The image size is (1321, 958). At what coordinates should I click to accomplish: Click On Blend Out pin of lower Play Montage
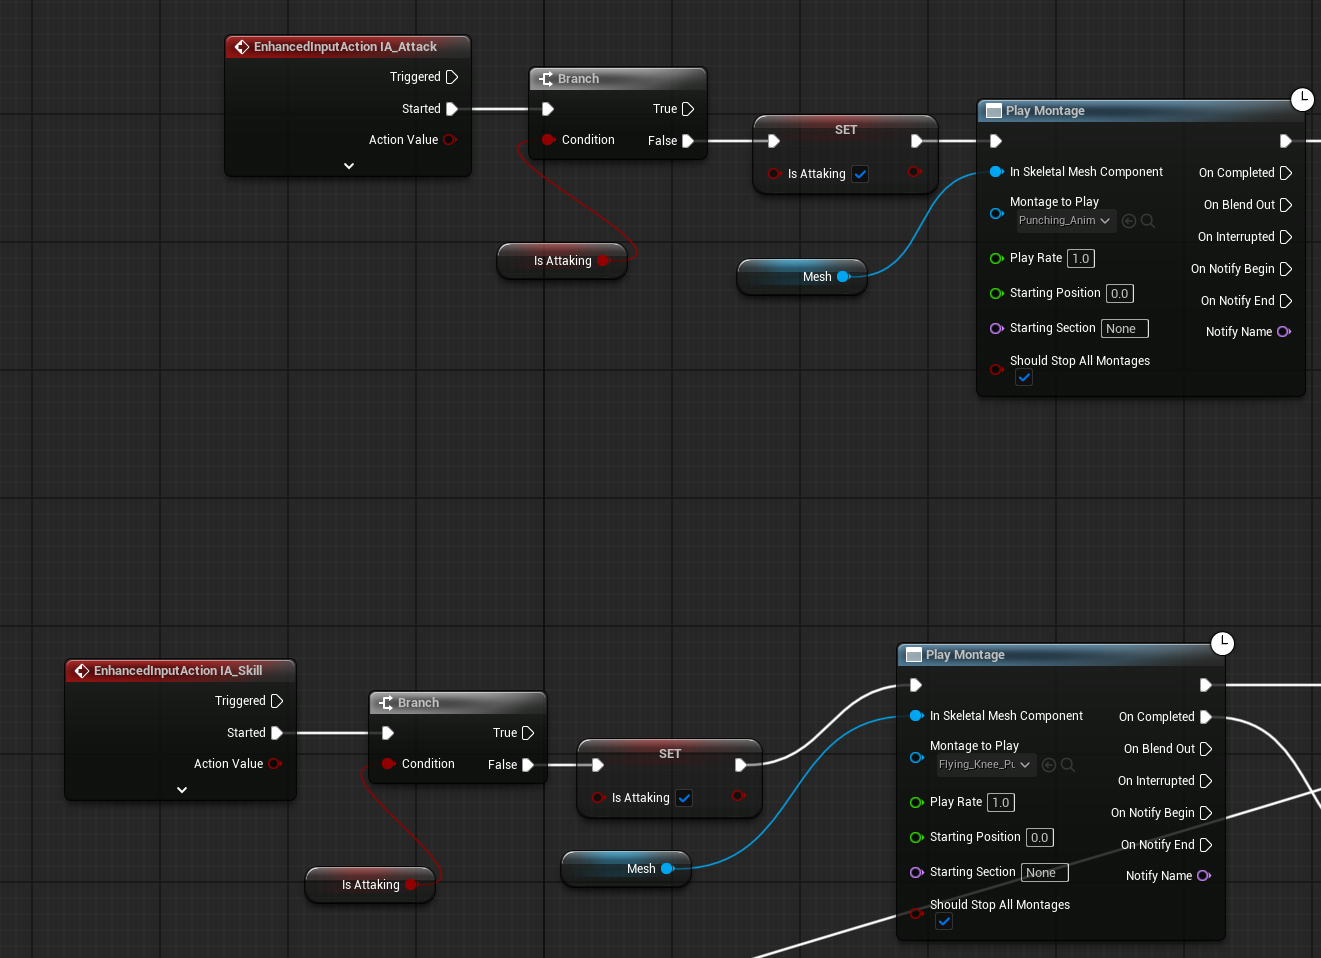(1206, 749)
